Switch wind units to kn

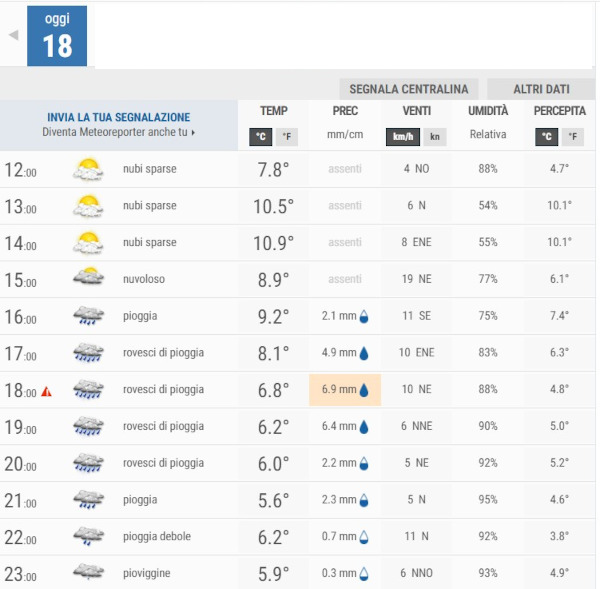(x=434, y=137)
